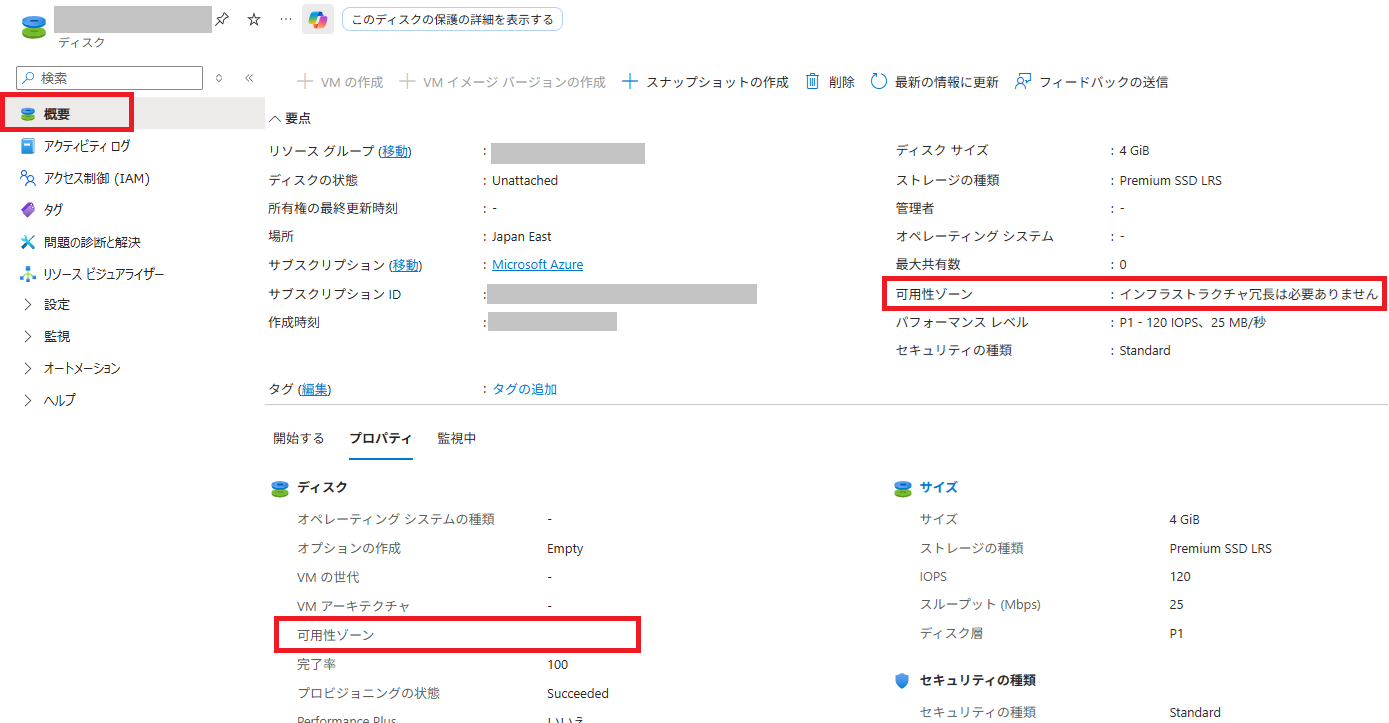Viewport: 1389px width, 723px height.
Task: Click the disk resource icon in header
Action: click(x=34, y=26)
